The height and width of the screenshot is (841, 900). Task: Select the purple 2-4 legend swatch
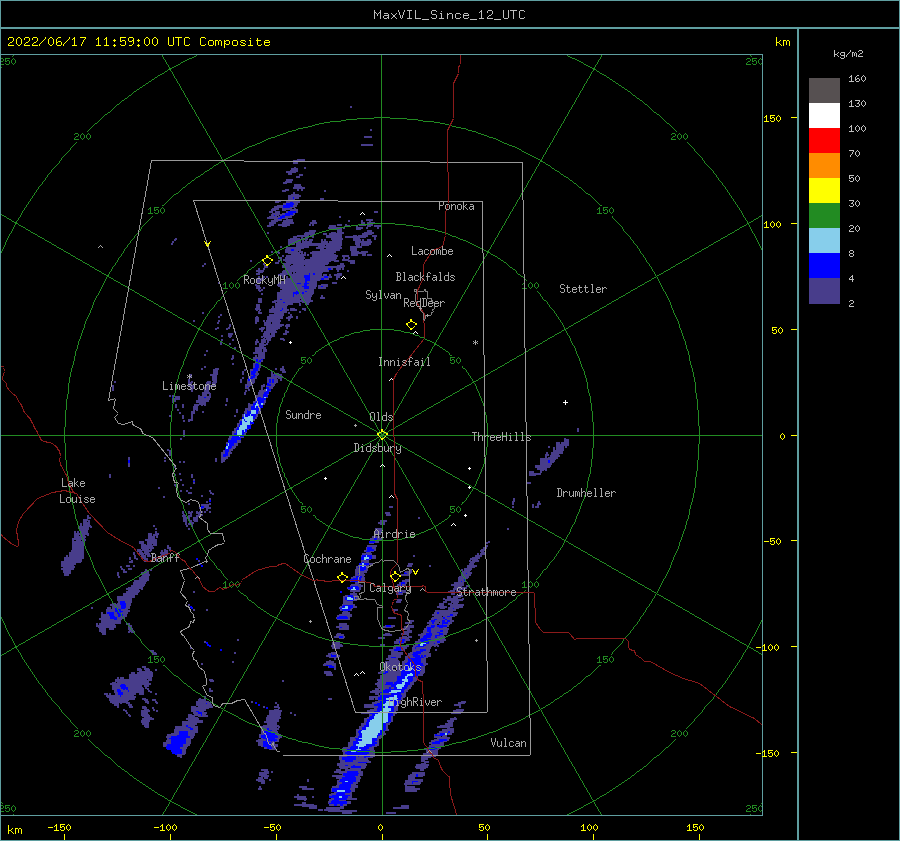pyautogui.click(x=824, y=290)
